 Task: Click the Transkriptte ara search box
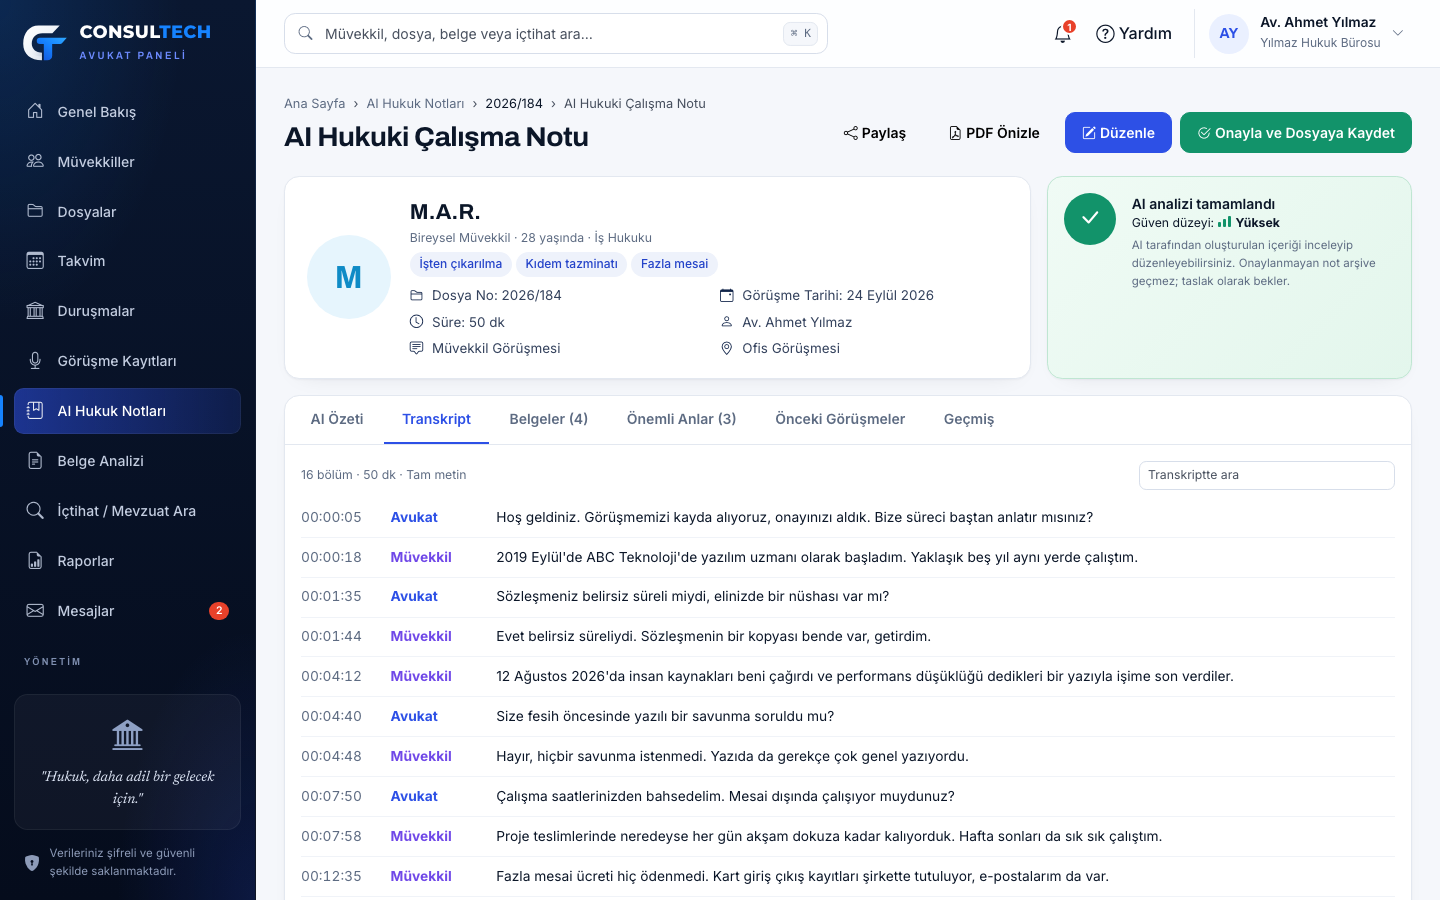1267,475
